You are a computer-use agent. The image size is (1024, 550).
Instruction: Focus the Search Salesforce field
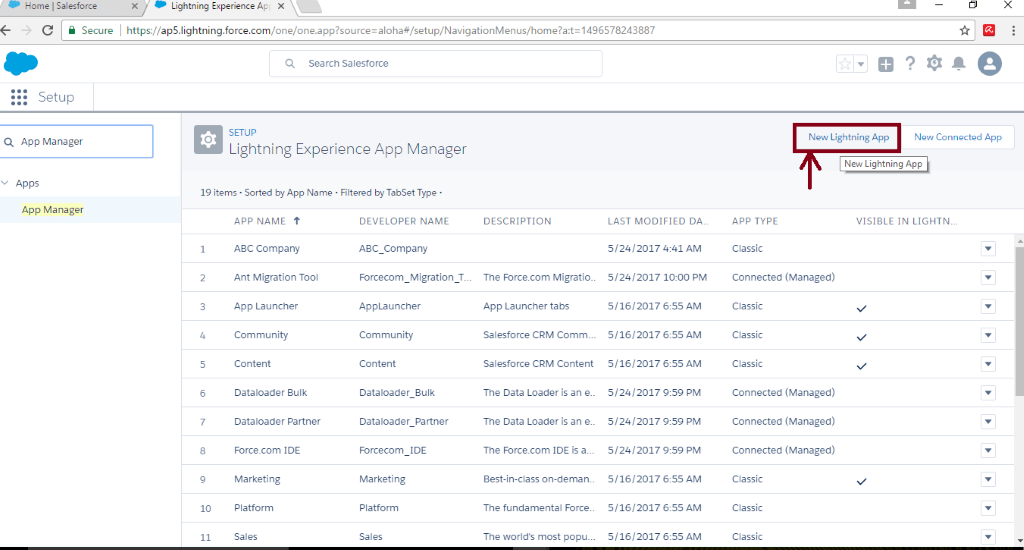436,63
